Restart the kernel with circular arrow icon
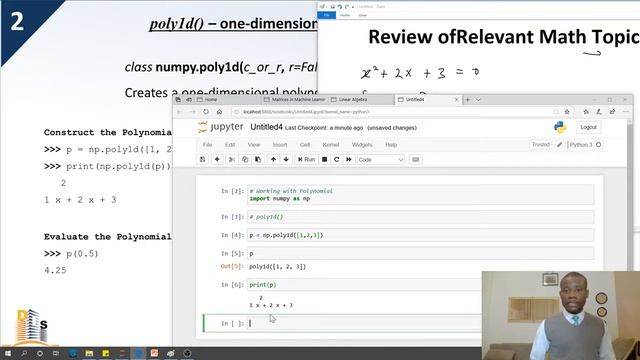 tap(337, 160)
